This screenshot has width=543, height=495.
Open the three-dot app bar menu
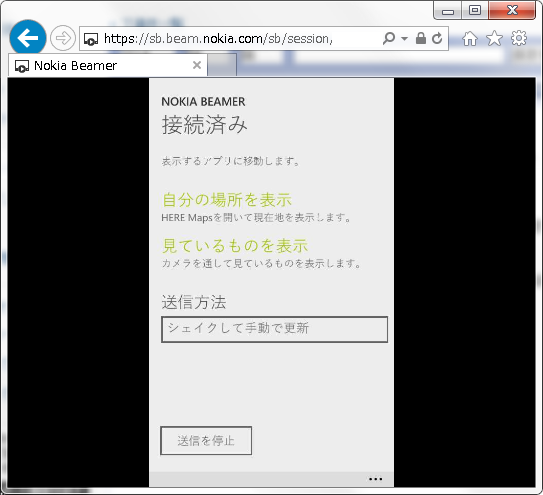point(375,479)
